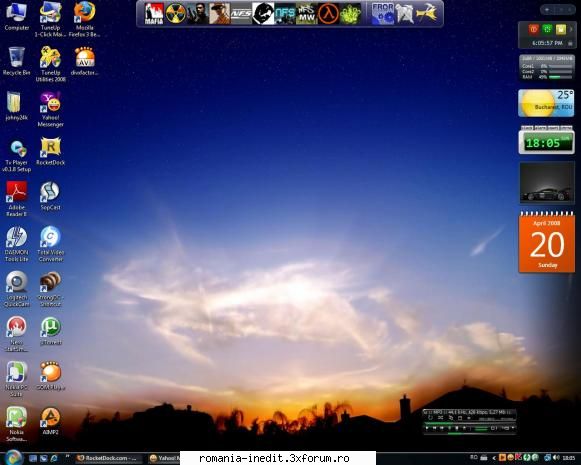This screenshot has width=581, height=465.
Task: Open the RocketDock desktop shortcut
Action: coord(50,151)
